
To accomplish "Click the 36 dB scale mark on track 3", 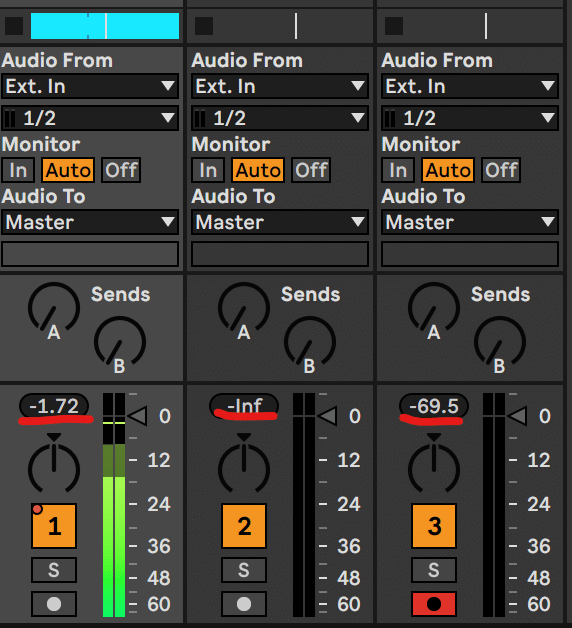I will [538, 546].
